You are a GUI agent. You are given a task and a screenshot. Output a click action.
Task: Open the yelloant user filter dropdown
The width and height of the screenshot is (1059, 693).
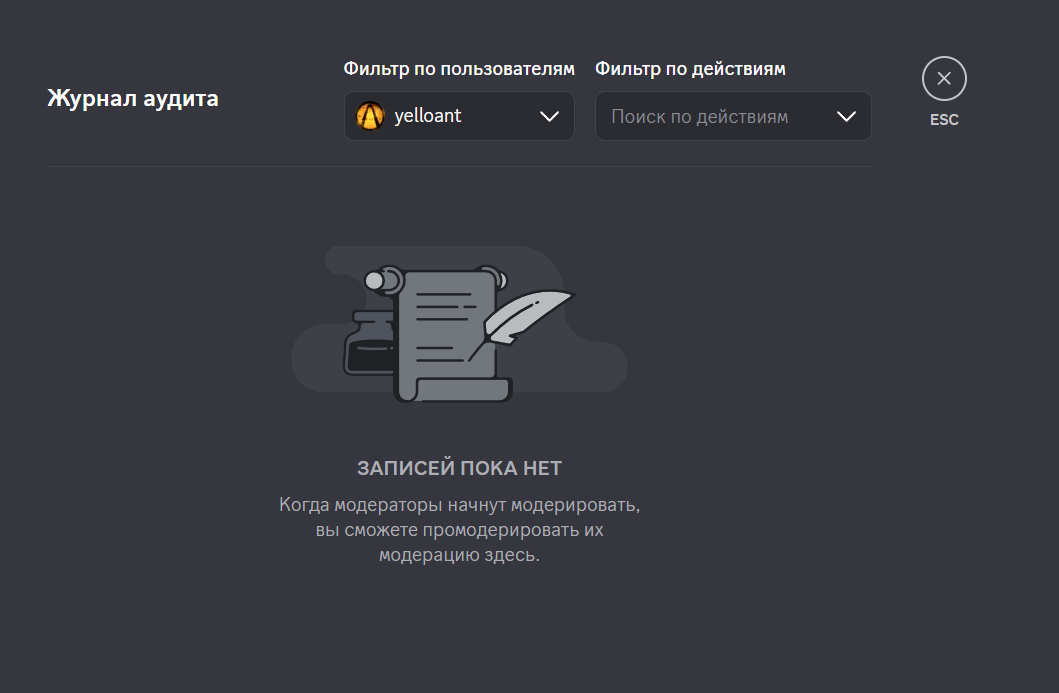tap(459, 116)
